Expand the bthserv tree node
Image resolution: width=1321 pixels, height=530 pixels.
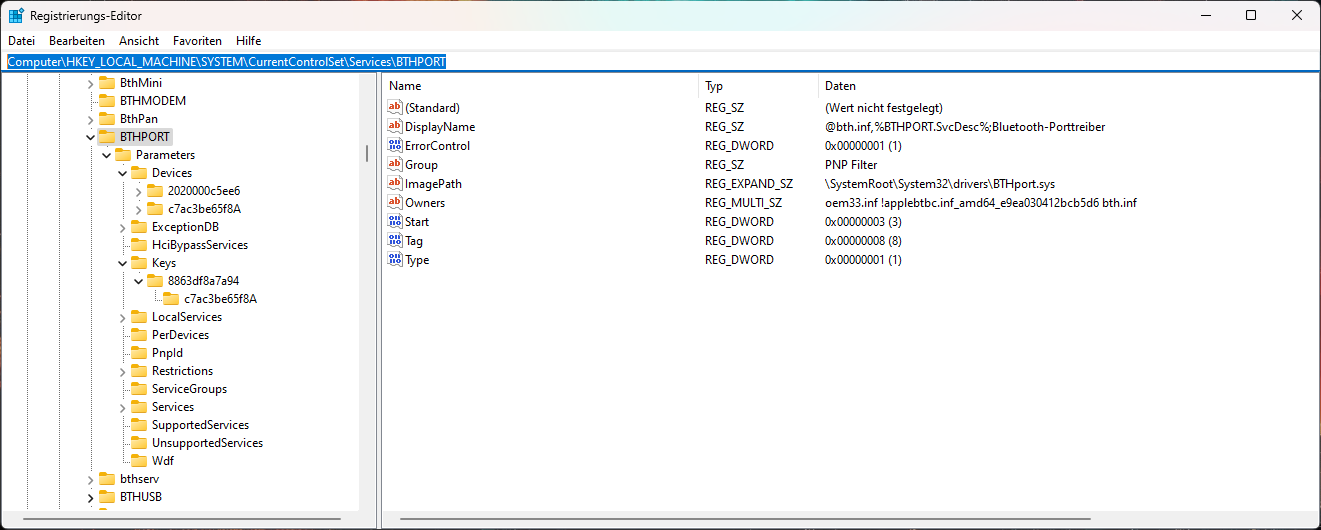coord(90,479)
